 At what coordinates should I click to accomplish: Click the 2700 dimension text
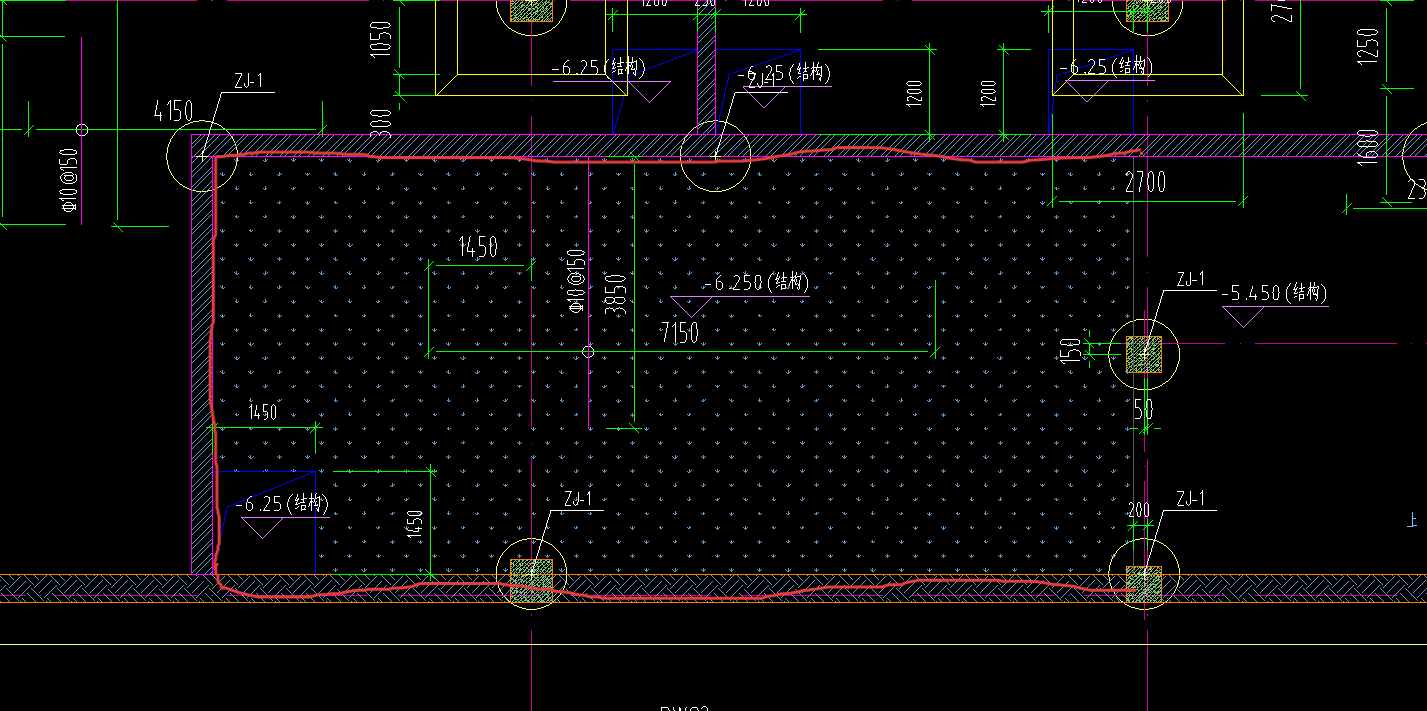(x=1145, y=182)
